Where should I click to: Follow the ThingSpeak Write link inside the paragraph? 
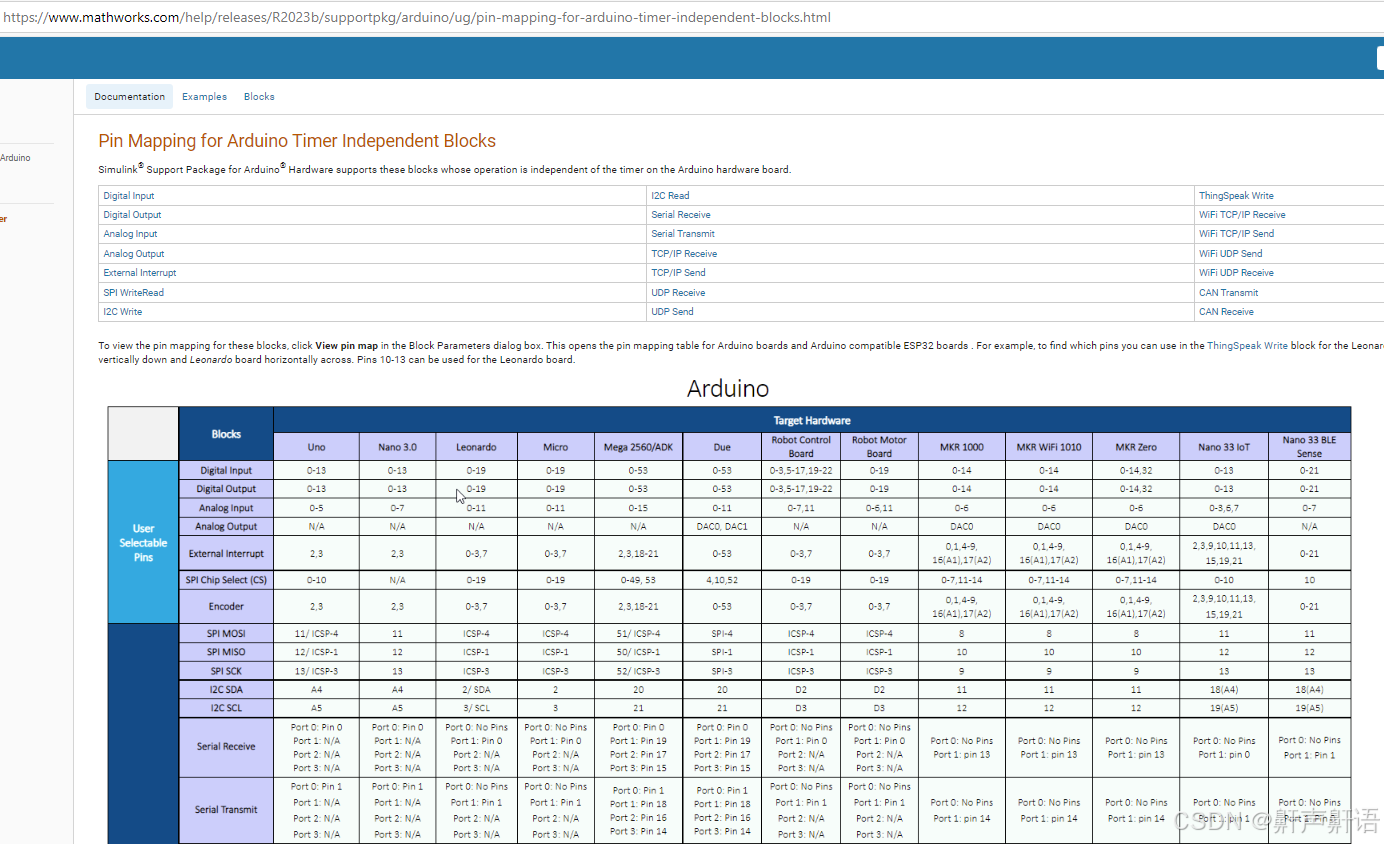pyautogui.click(x=1247, y=346)
